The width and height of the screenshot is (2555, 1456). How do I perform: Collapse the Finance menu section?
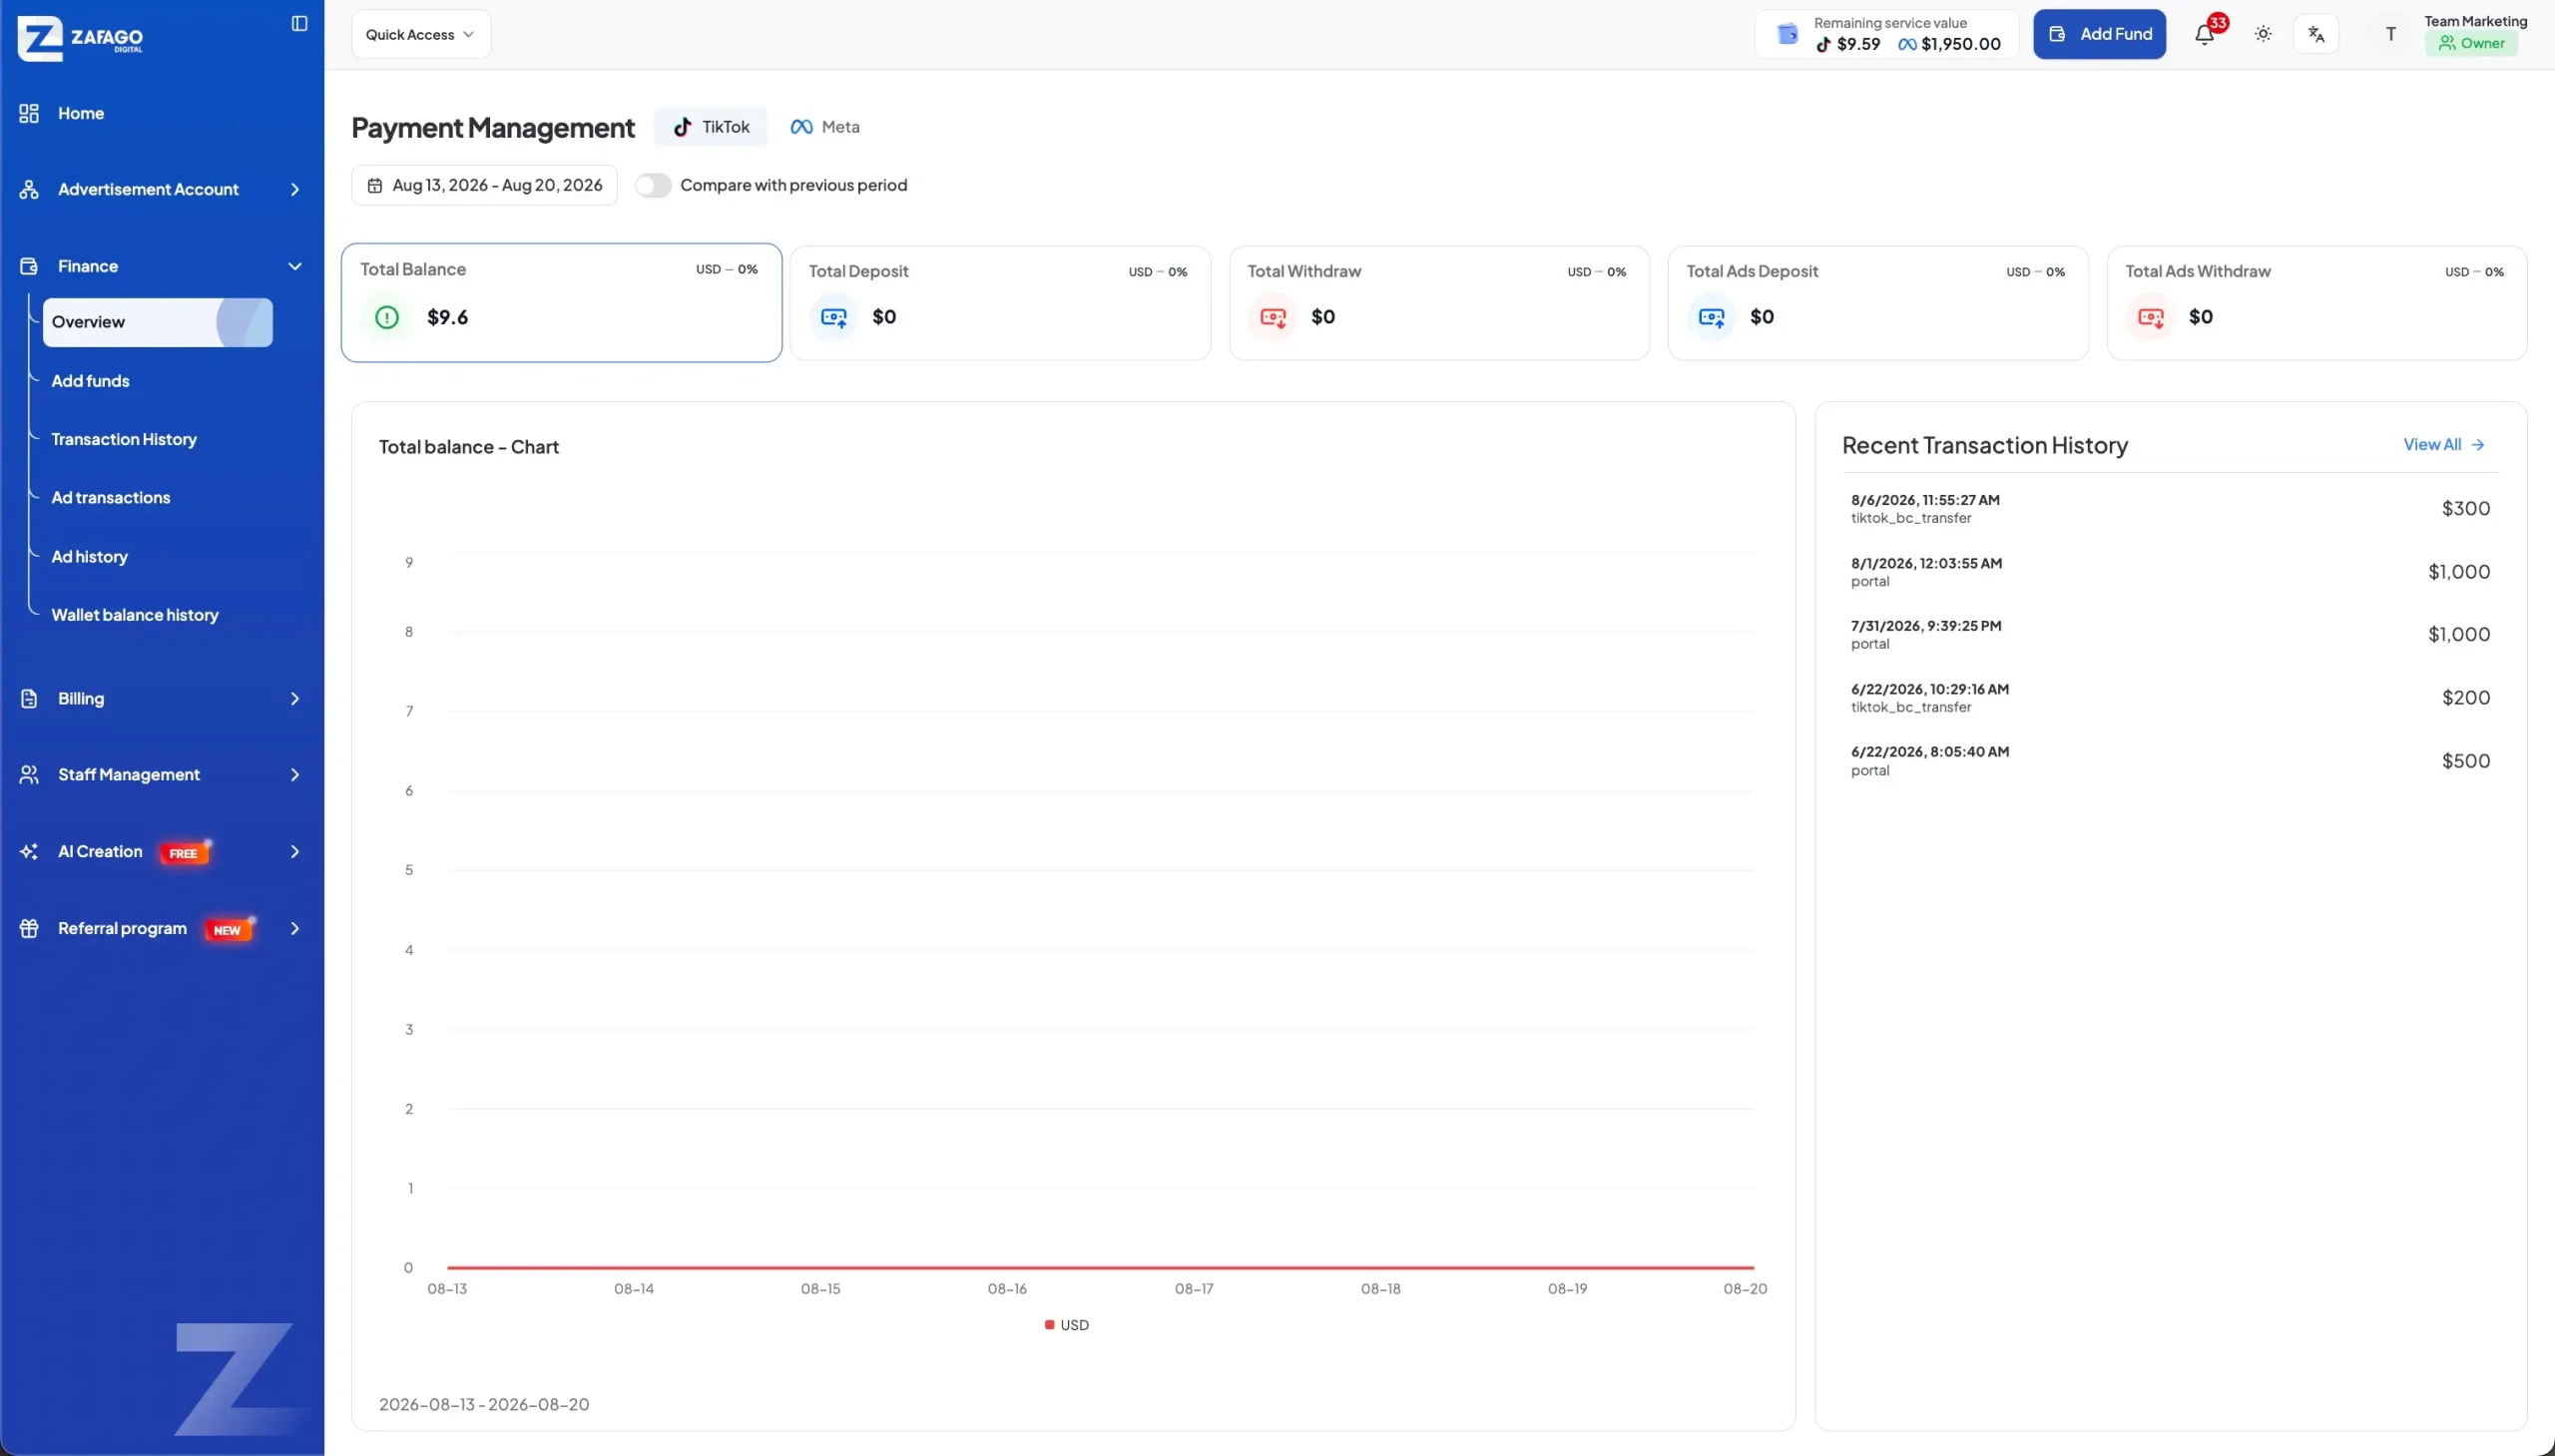(161, 266)
